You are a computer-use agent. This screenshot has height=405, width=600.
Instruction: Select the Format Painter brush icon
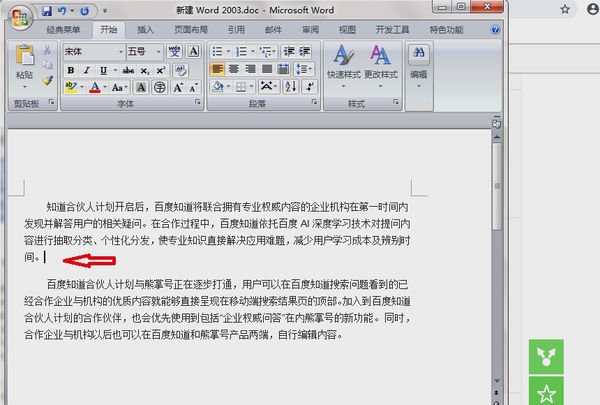(x=47, y=80)
